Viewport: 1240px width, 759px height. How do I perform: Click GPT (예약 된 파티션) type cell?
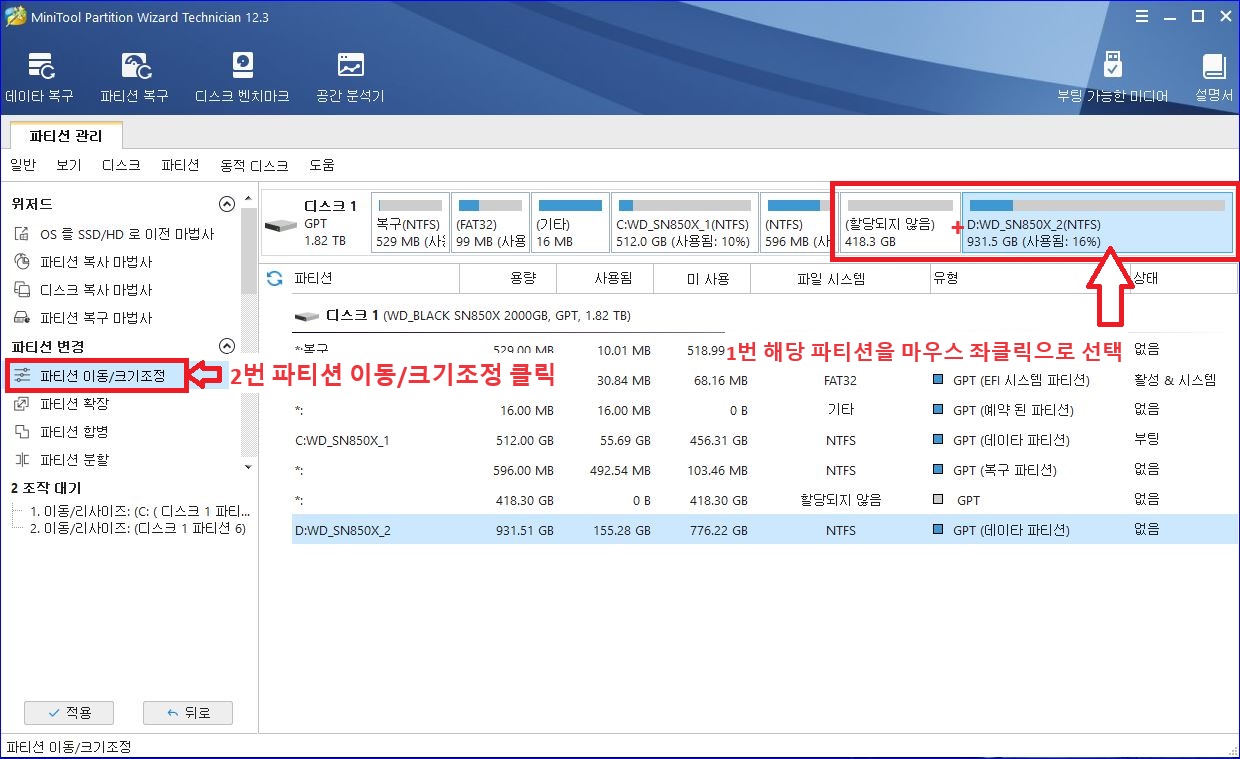[1003, 411]
